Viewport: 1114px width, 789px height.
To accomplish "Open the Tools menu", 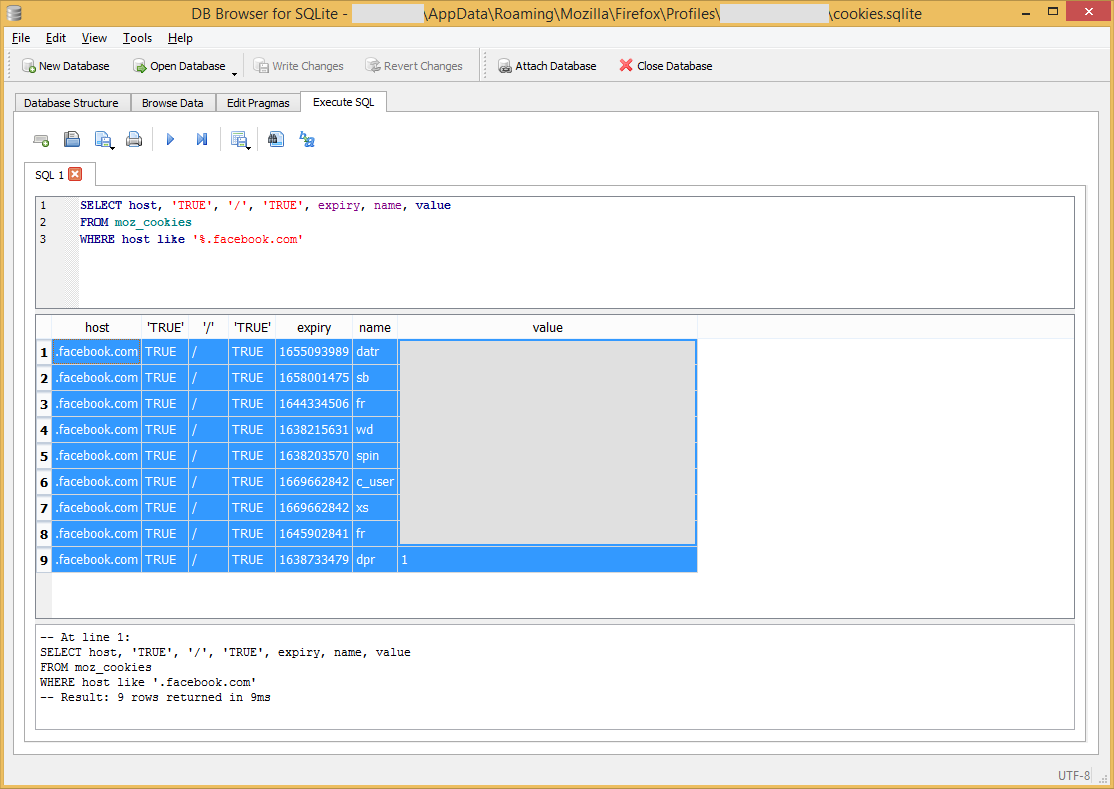I will (x=138, y=38).
